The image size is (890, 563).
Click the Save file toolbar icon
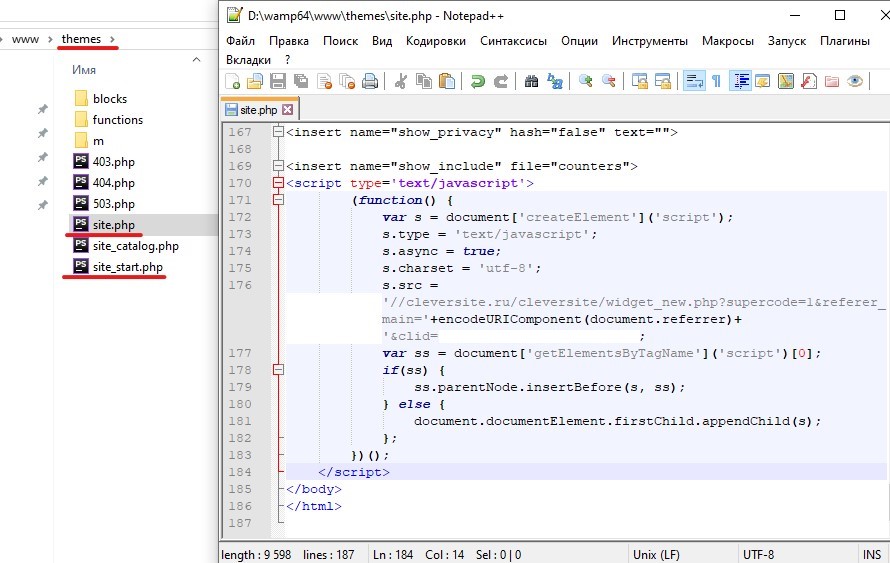[278, 82]
